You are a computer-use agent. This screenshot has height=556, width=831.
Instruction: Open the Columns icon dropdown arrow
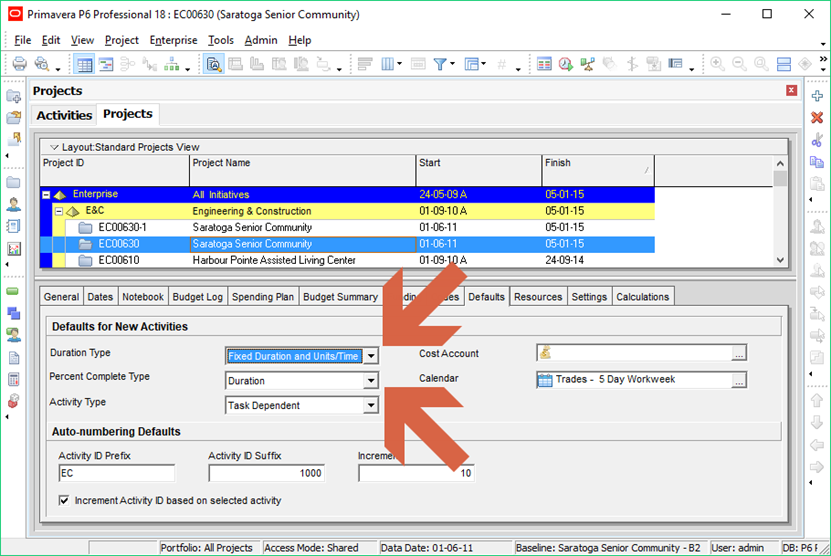(x=400, y=64)
